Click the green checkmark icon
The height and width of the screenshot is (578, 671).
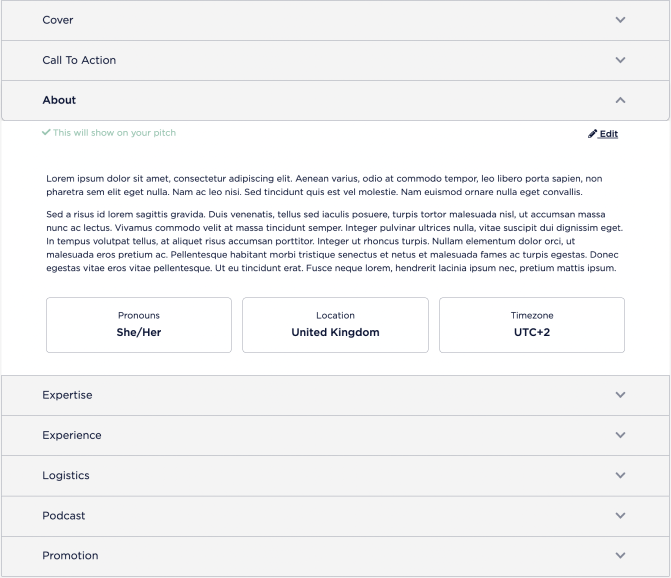[x=46, y=132]
